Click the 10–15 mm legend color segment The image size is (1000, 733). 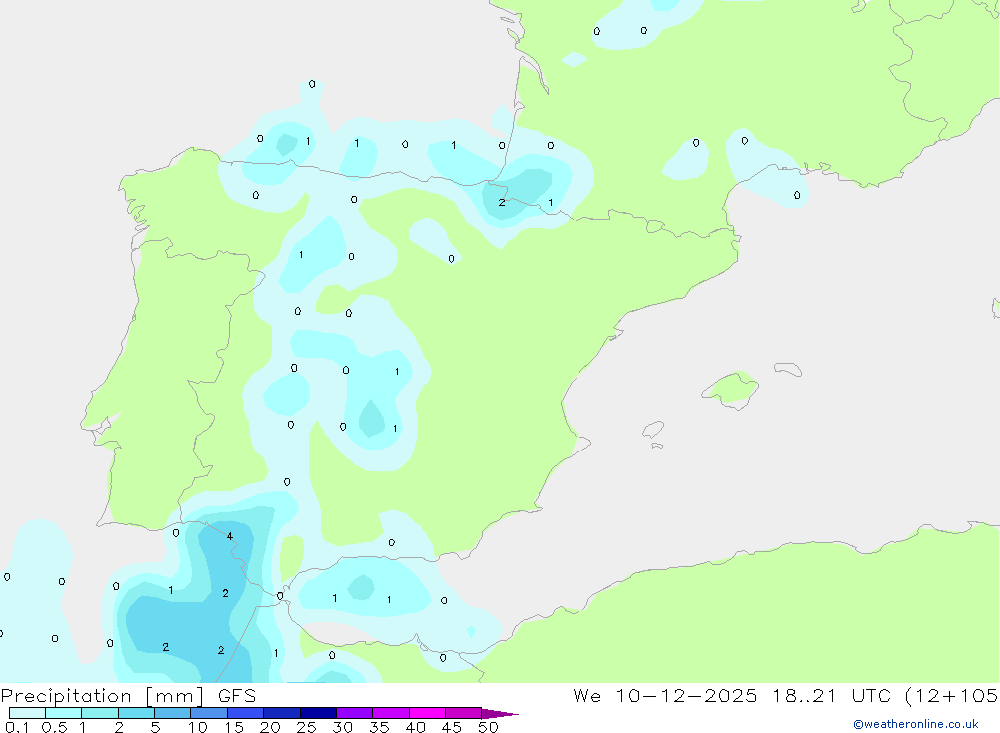tap(209, 713)
